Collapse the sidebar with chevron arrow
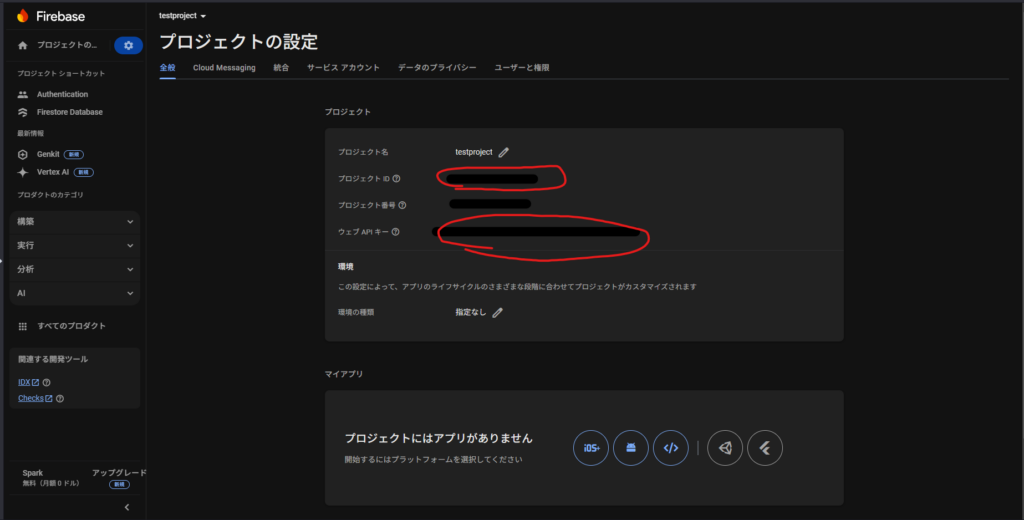Screen dimensions: 1024x520 pos(127,508)
